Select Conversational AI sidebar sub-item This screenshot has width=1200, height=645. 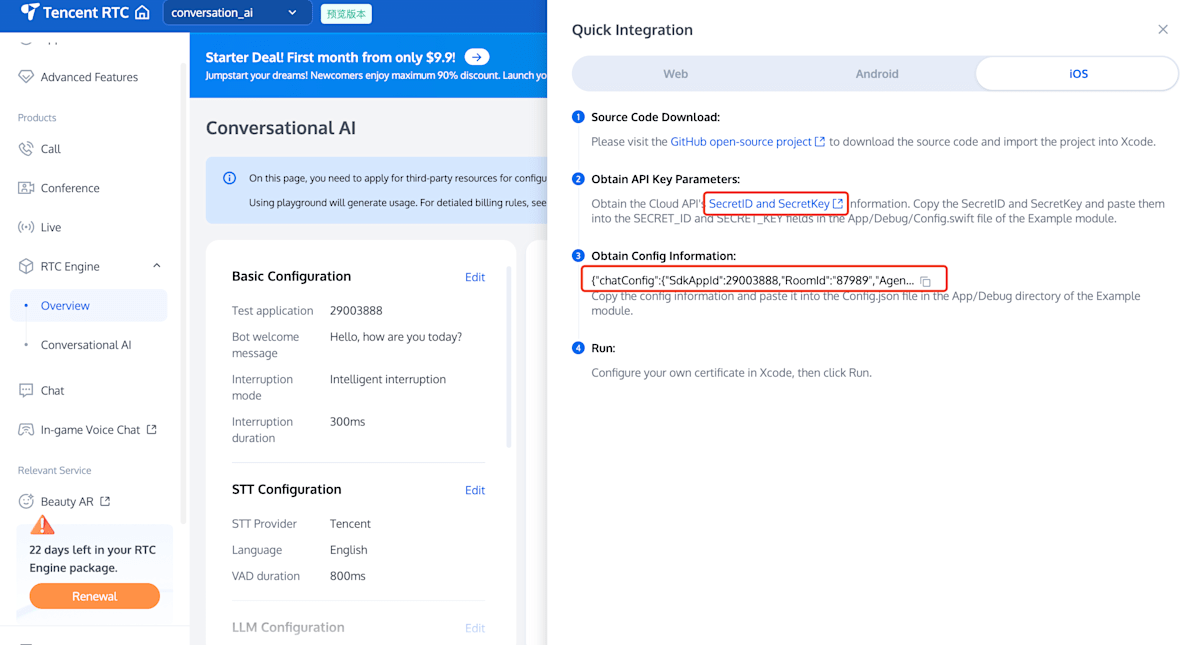[x=88, y=345]
